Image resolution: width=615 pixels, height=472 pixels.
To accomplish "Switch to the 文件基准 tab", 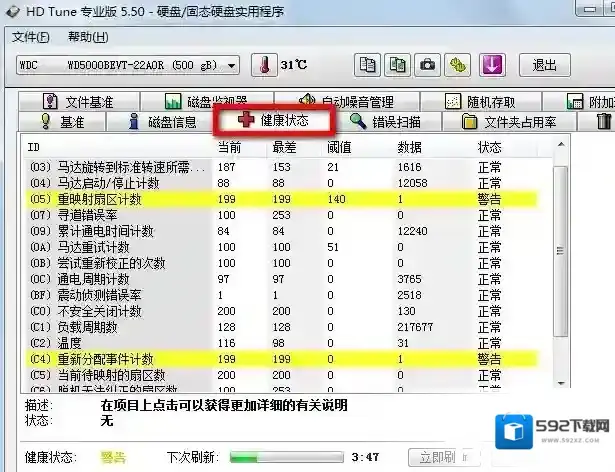I will coord(79,102).
